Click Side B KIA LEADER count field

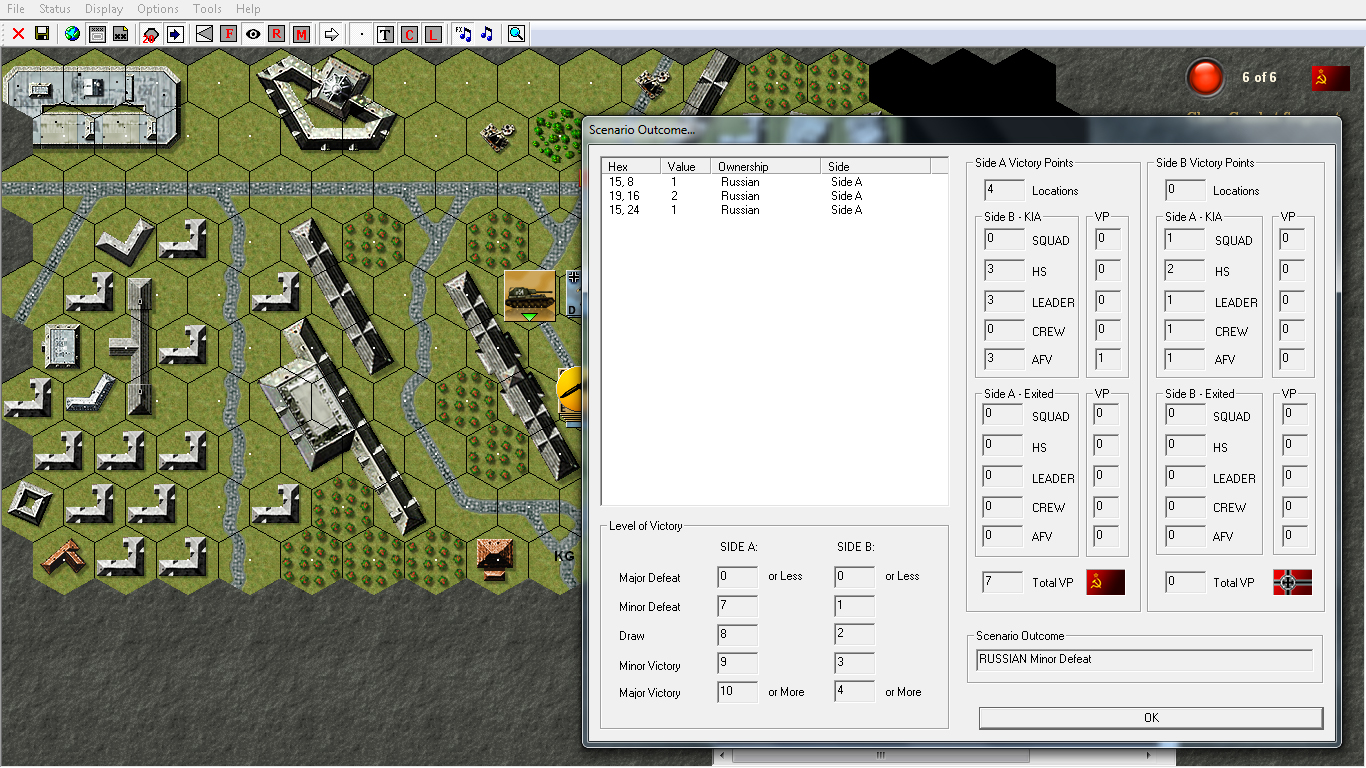[1004, 301]
